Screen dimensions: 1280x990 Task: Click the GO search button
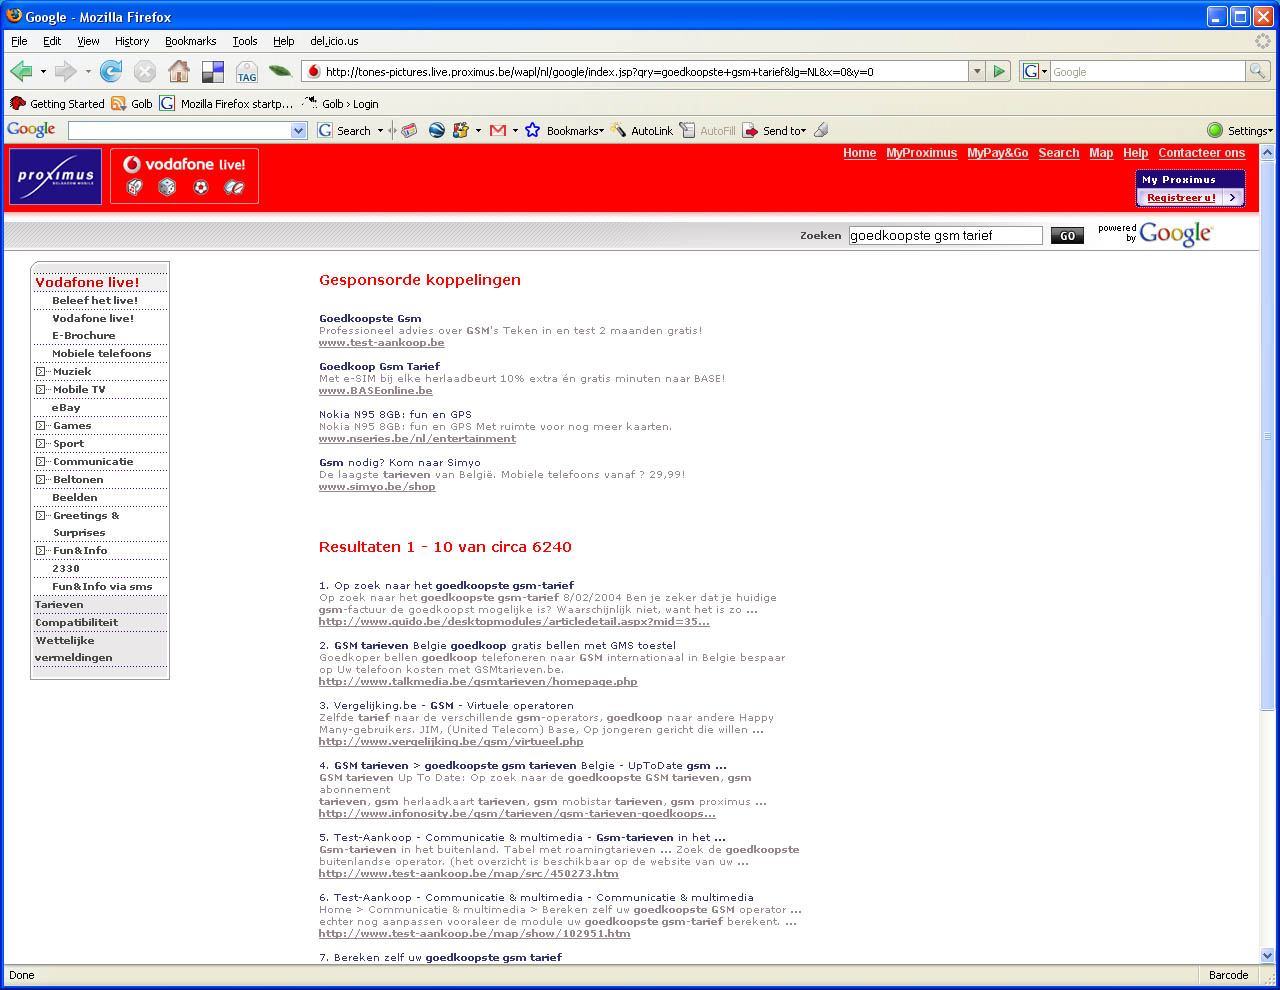click(x=1067, y=236)
